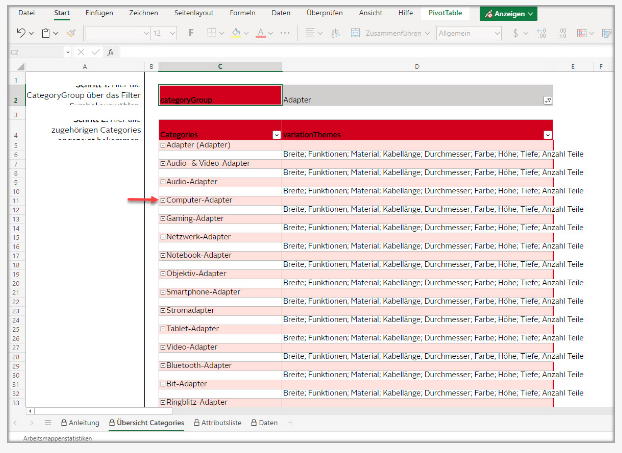This screenshot has width=622, height=453.
Task: Switch to the Attributsliste sheet
Action: (217, 423)
